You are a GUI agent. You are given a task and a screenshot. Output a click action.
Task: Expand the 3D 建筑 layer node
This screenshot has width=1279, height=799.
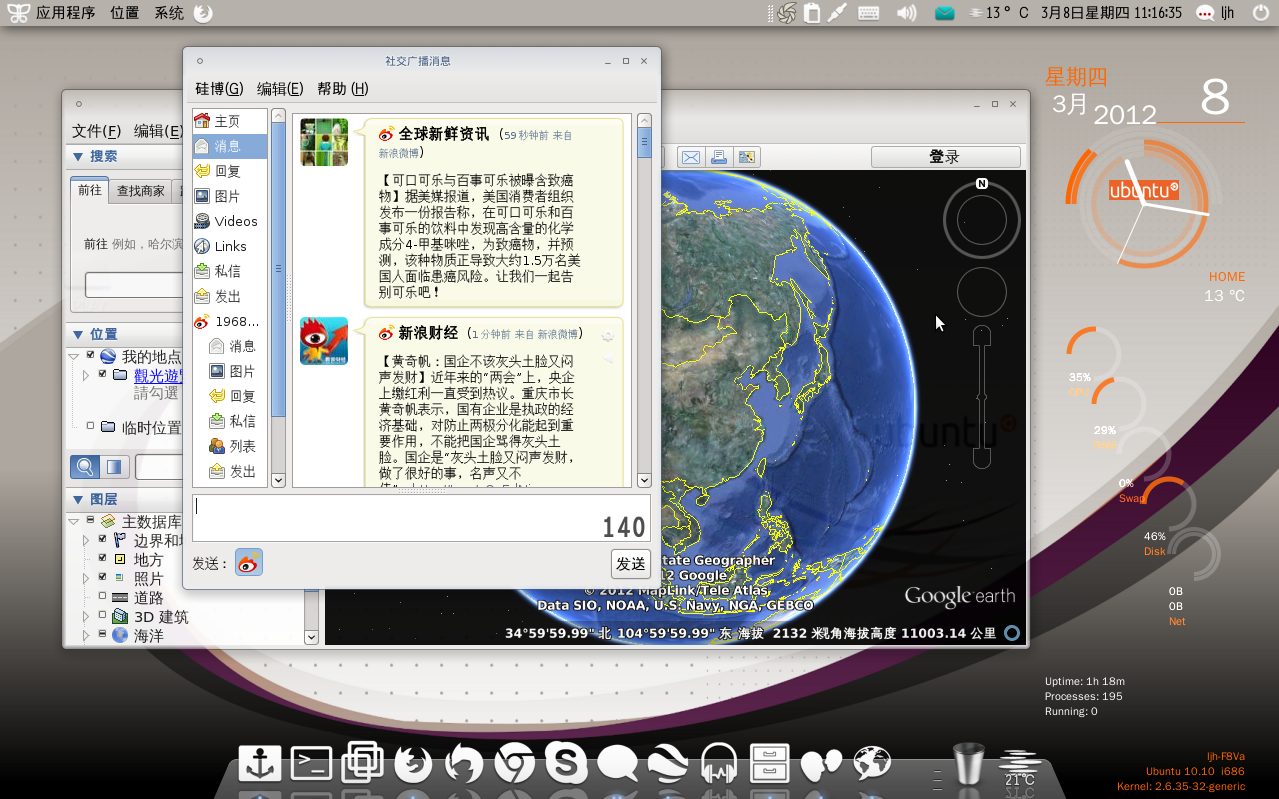(86, 616)
